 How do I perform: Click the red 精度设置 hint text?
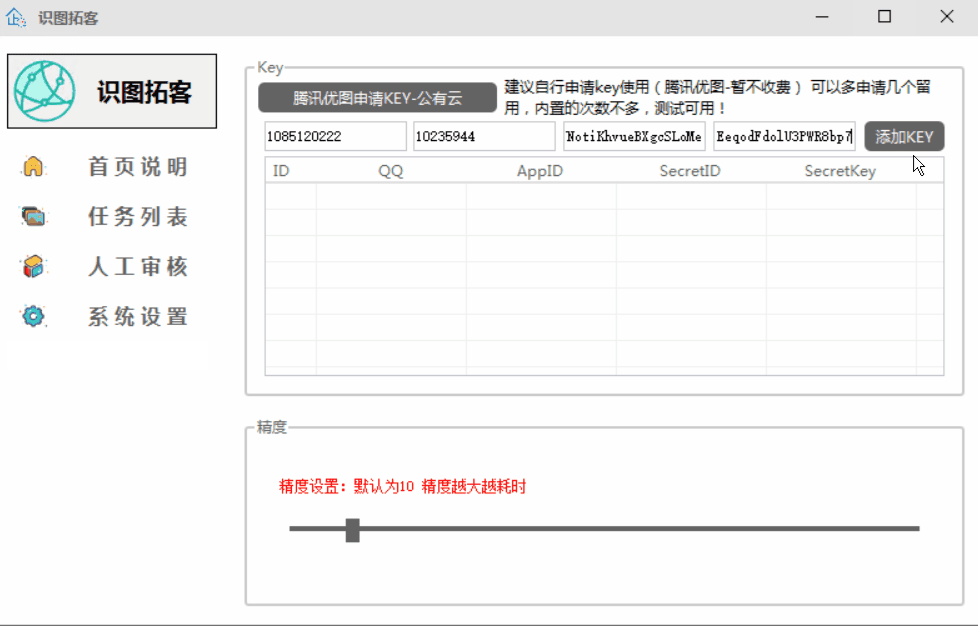pyautogui.click(x=402, y=486)
